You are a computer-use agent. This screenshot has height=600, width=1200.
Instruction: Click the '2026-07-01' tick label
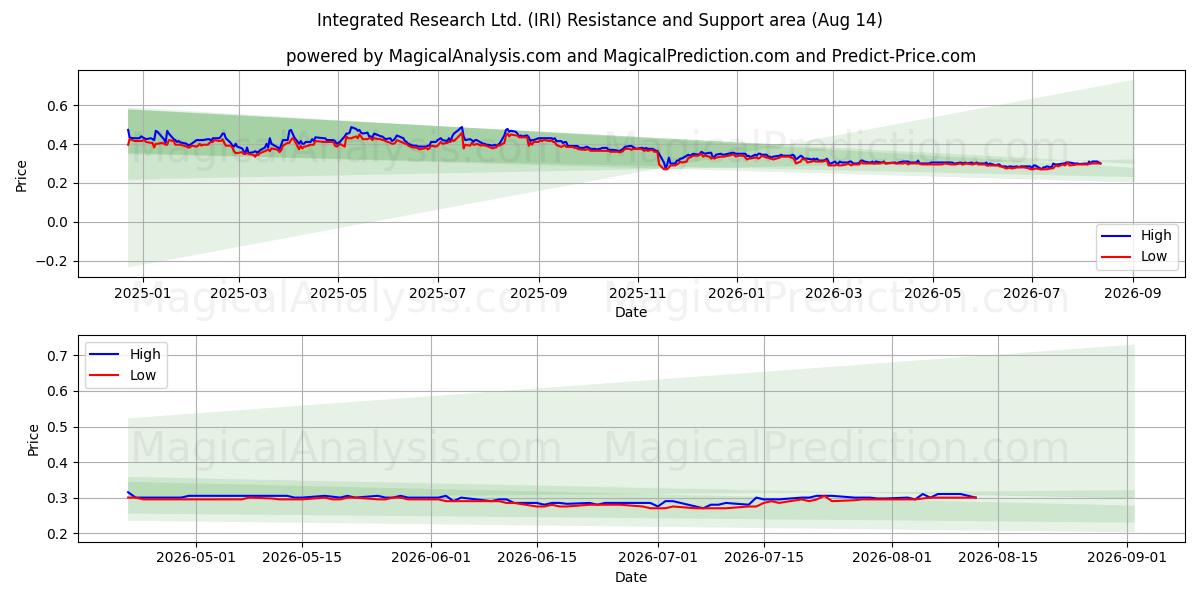[659, 558]
